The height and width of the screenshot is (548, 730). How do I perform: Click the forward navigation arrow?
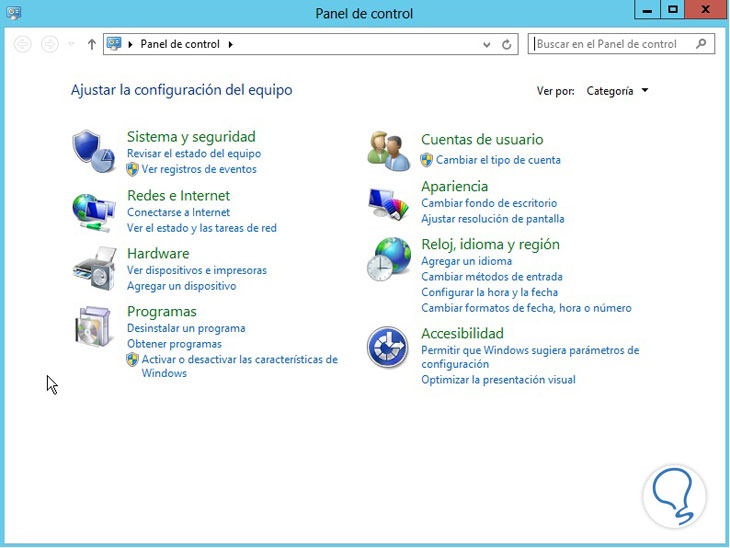(50, 44)
